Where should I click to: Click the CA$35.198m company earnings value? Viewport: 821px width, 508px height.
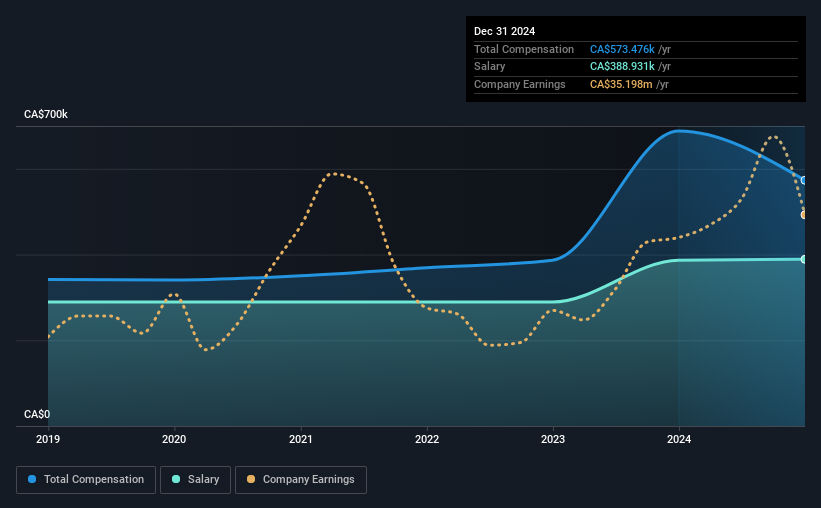[621, 84]
